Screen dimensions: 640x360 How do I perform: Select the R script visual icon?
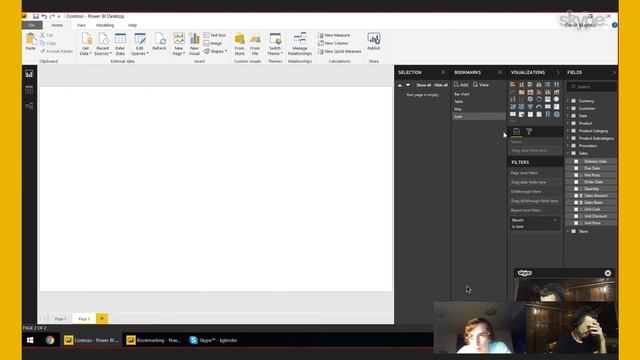[x=548, y=114]
